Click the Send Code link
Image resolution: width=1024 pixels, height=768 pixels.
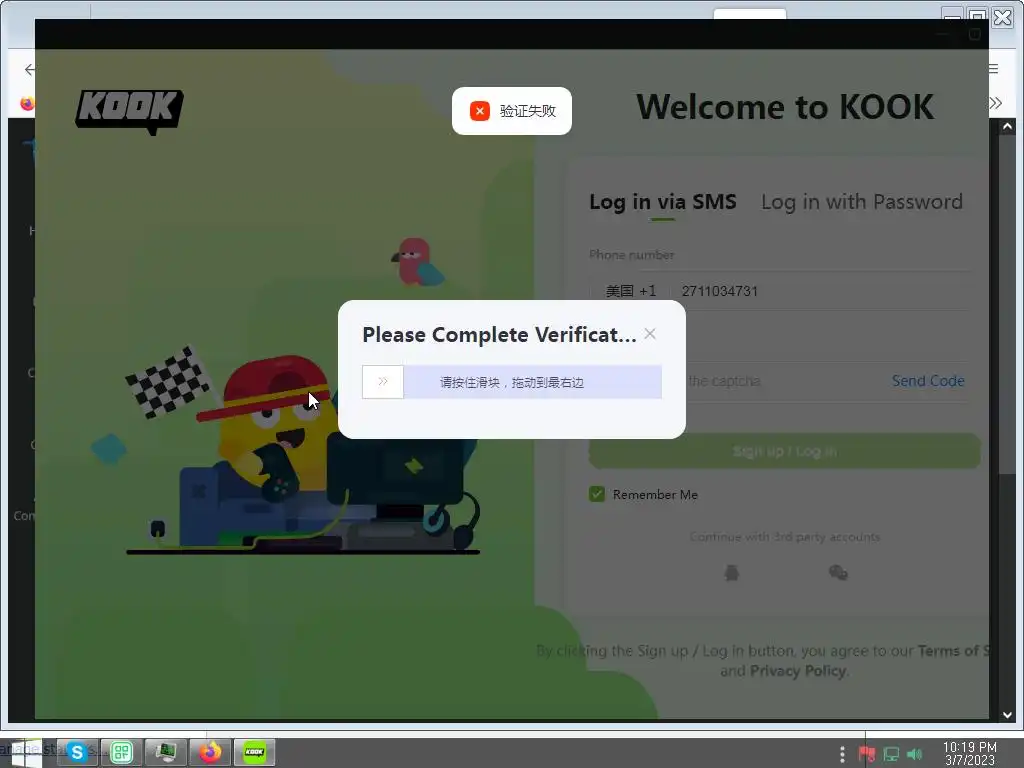tap(928, 381)
